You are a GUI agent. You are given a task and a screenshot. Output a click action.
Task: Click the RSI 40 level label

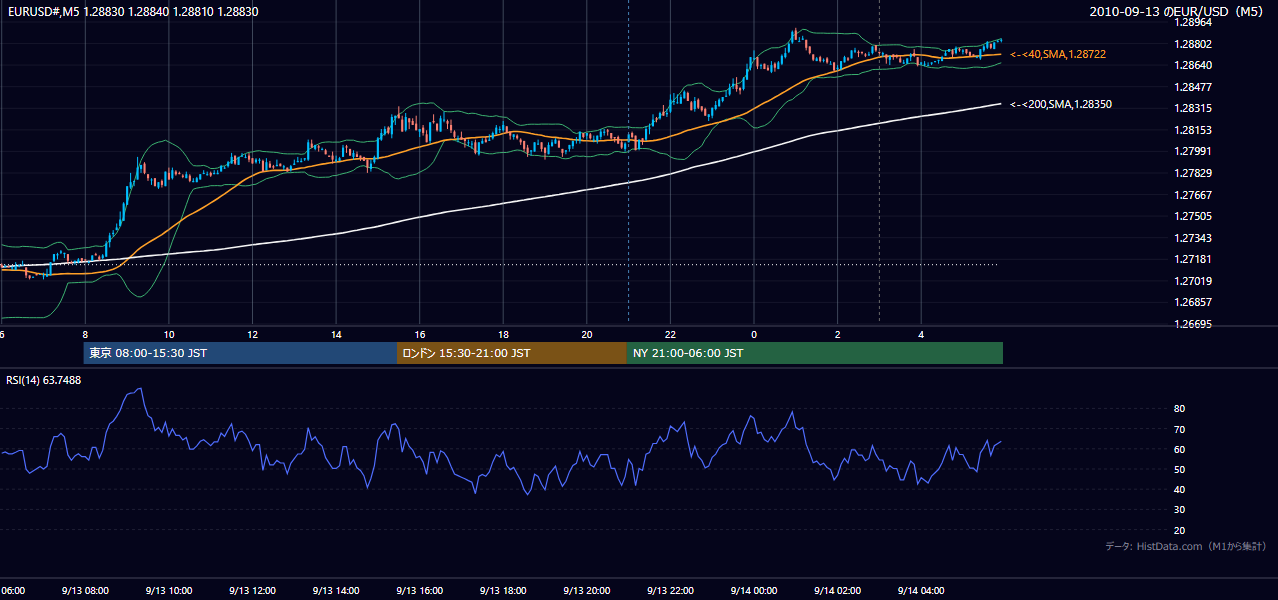(x=1180, y=489)
